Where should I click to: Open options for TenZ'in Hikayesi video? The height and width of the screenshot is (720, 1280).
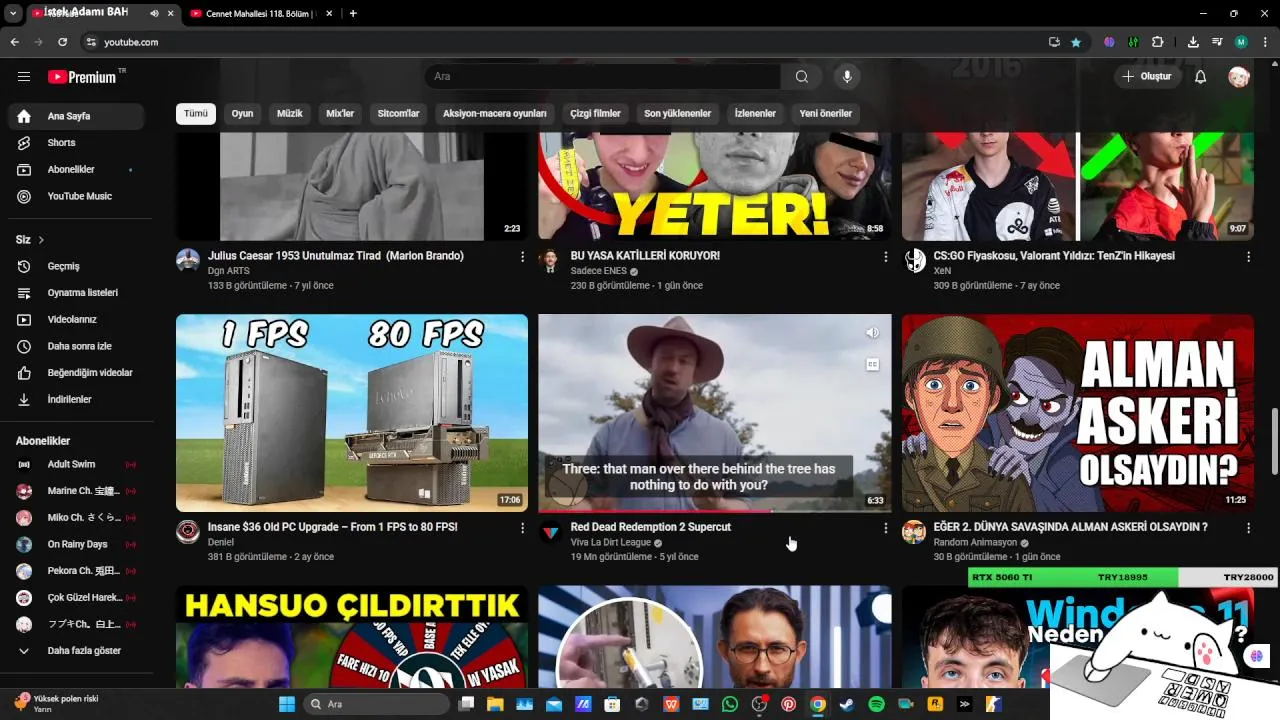pyautogui.click(x=1248, y=257)
